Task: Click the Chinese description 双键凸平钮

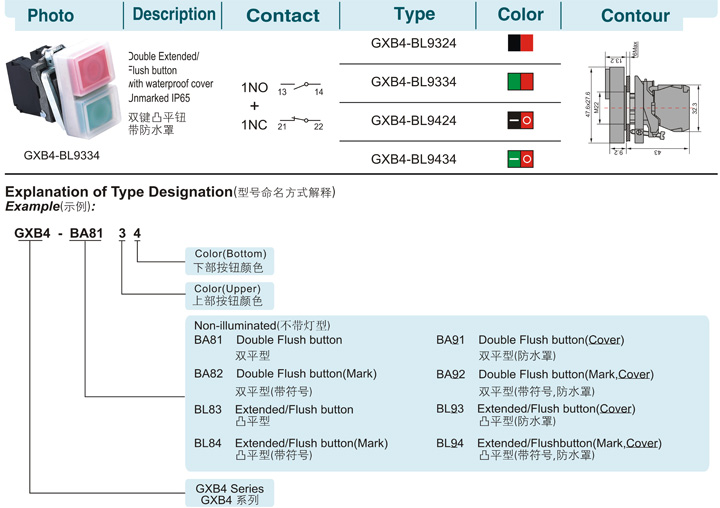Action: [157, 117]
